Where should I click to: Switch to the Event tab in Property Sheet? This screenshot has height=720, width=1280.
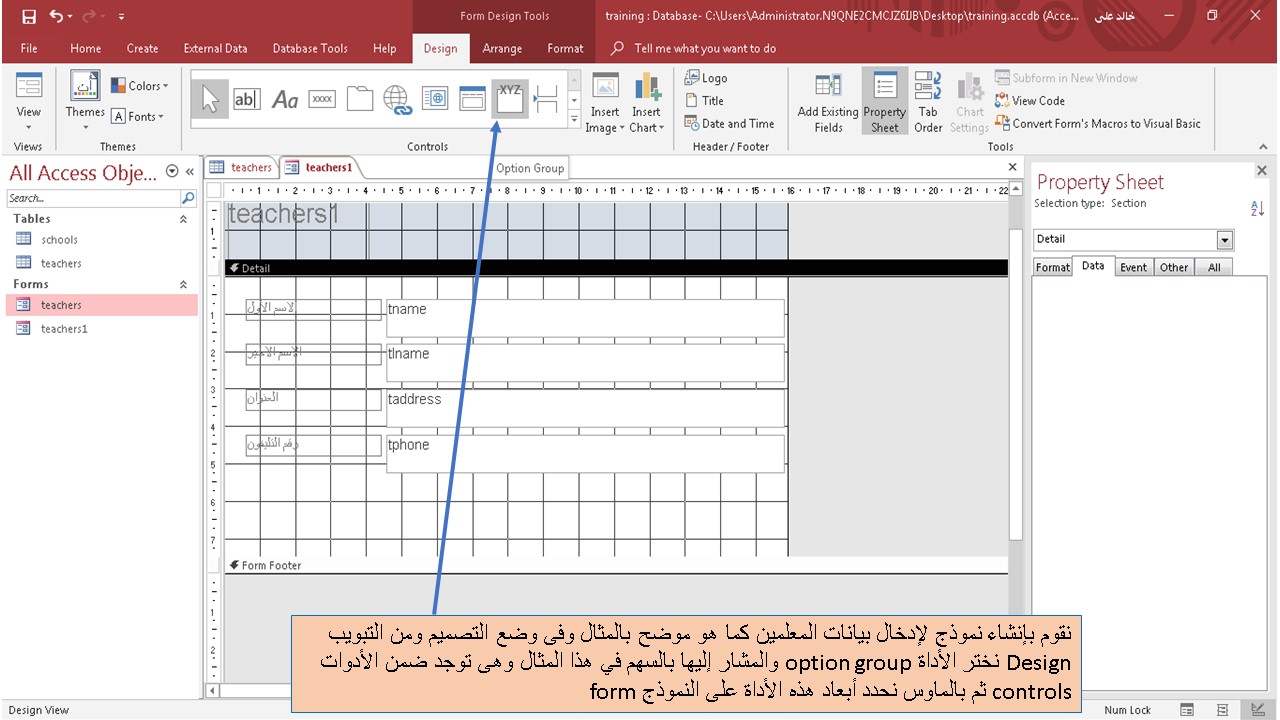click(1133, 267)
